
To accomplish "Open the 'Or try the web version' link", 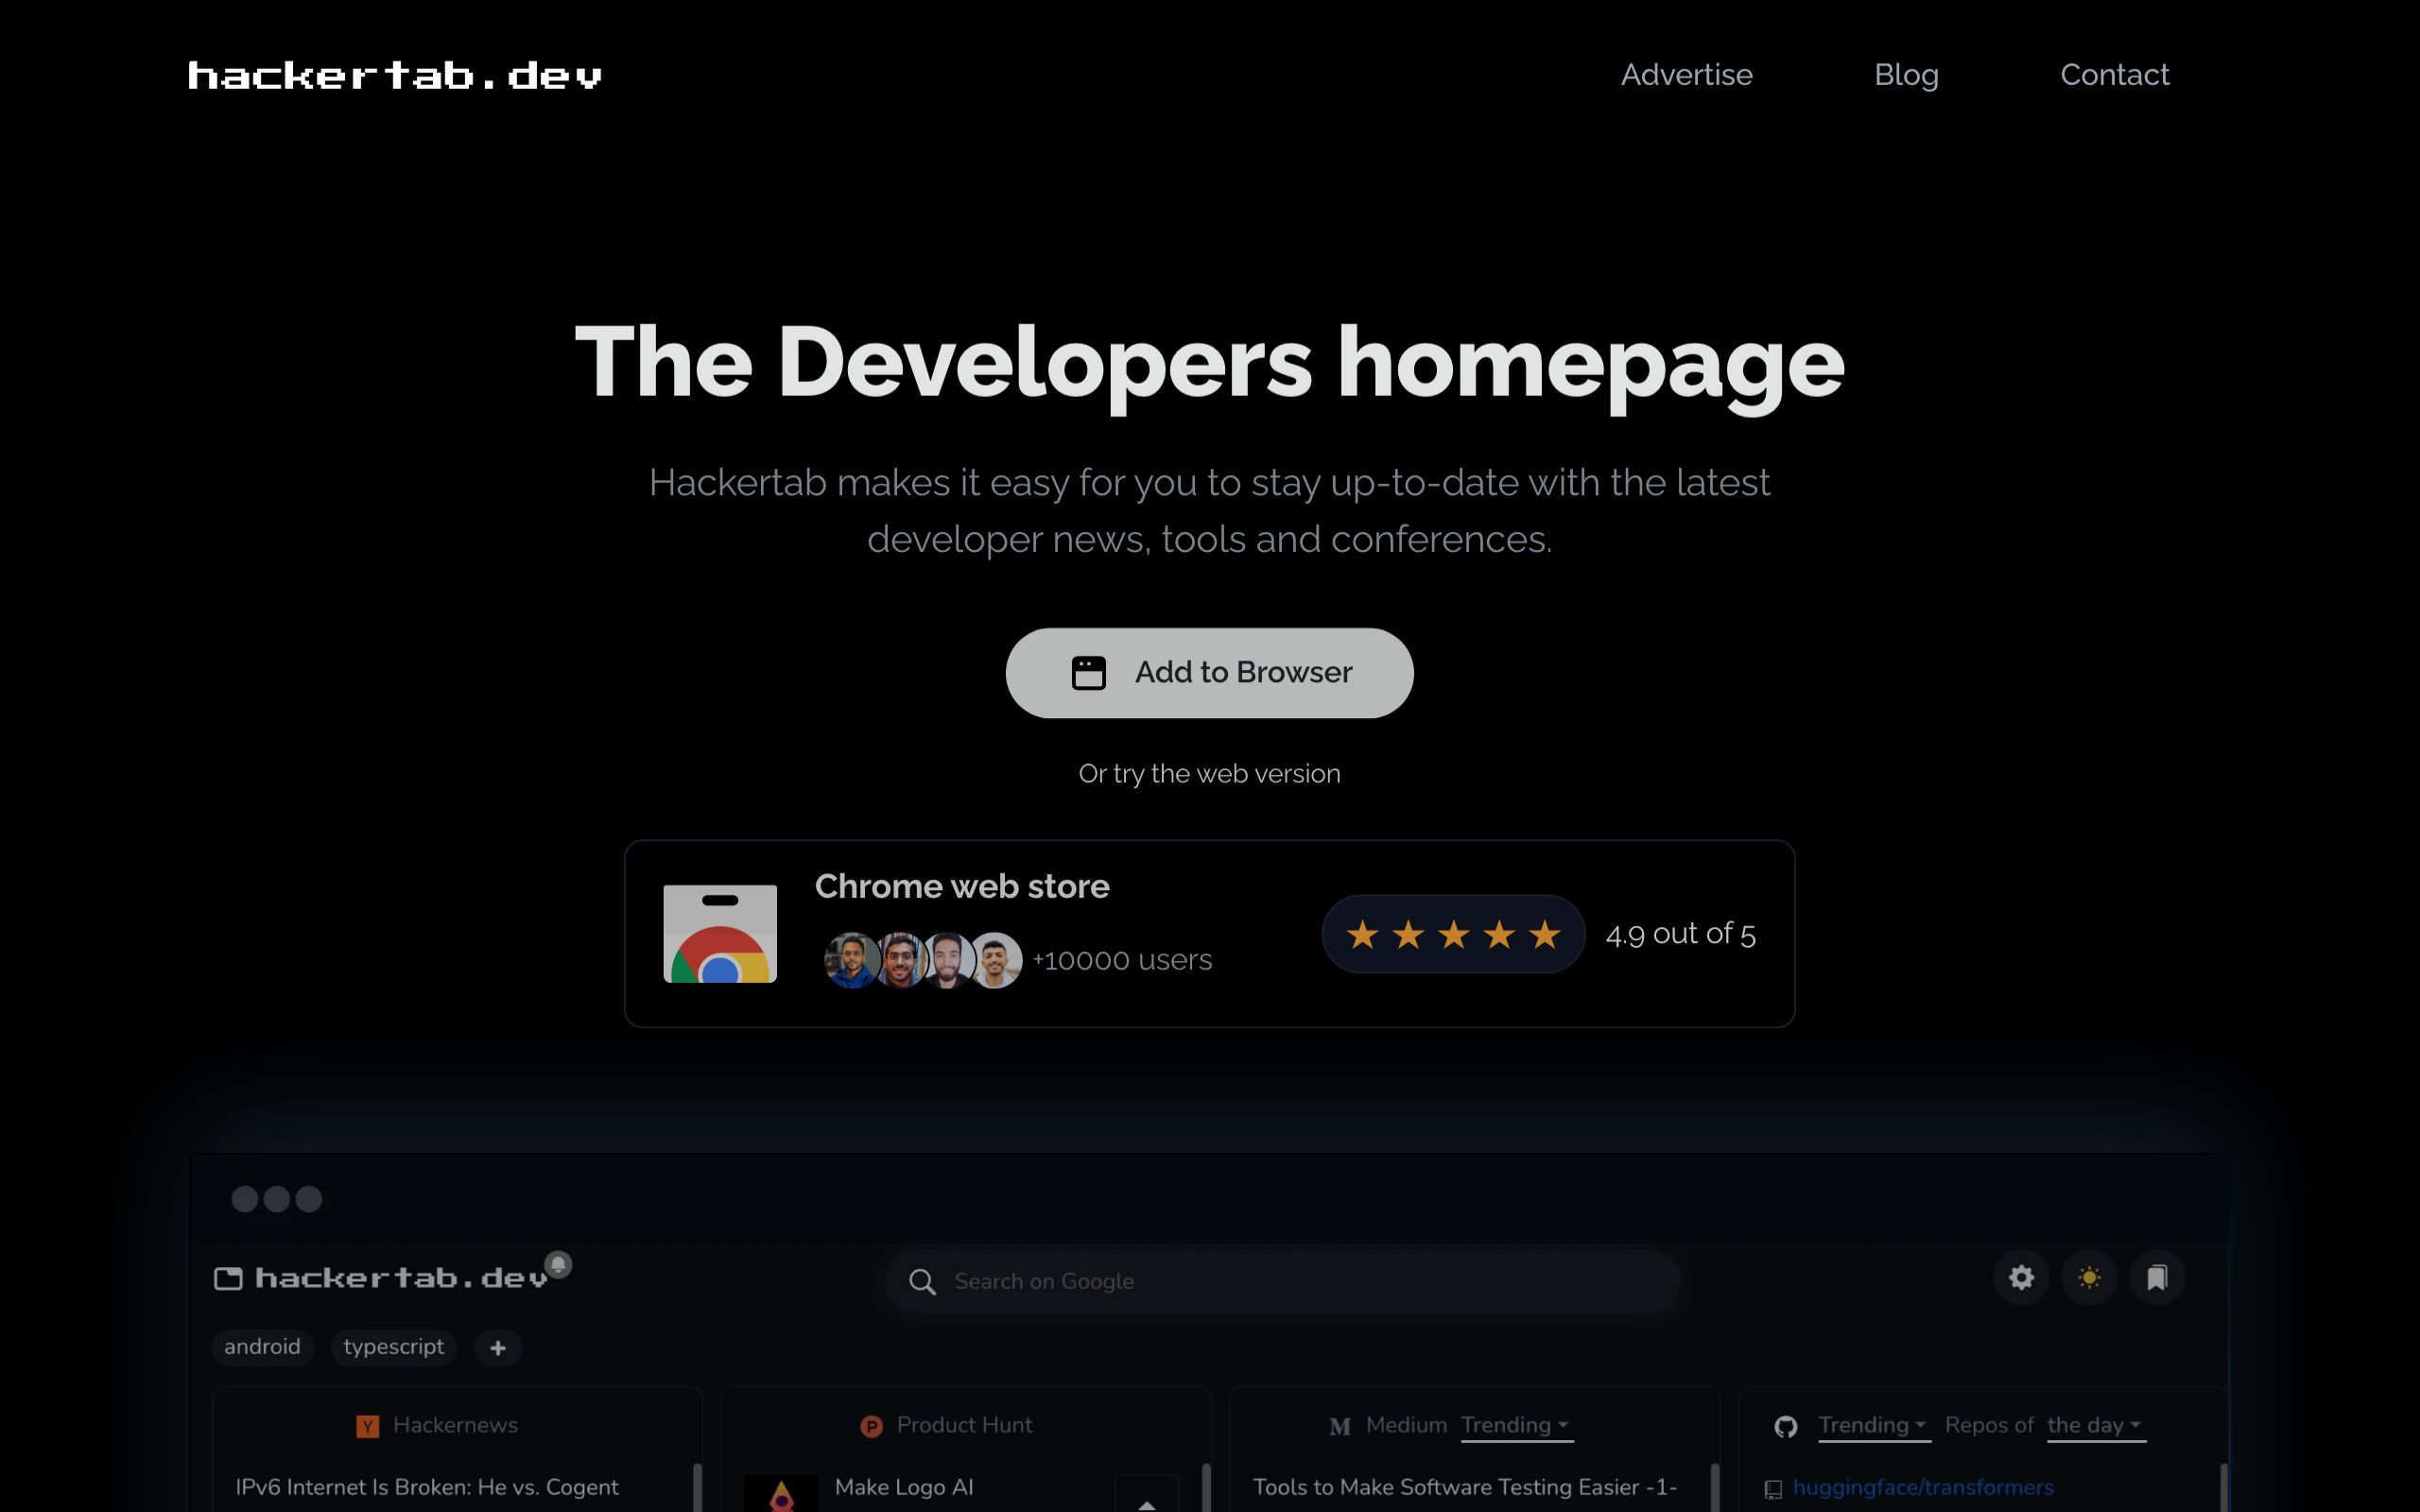I will pyautogui.click(x=1209, y=773).
